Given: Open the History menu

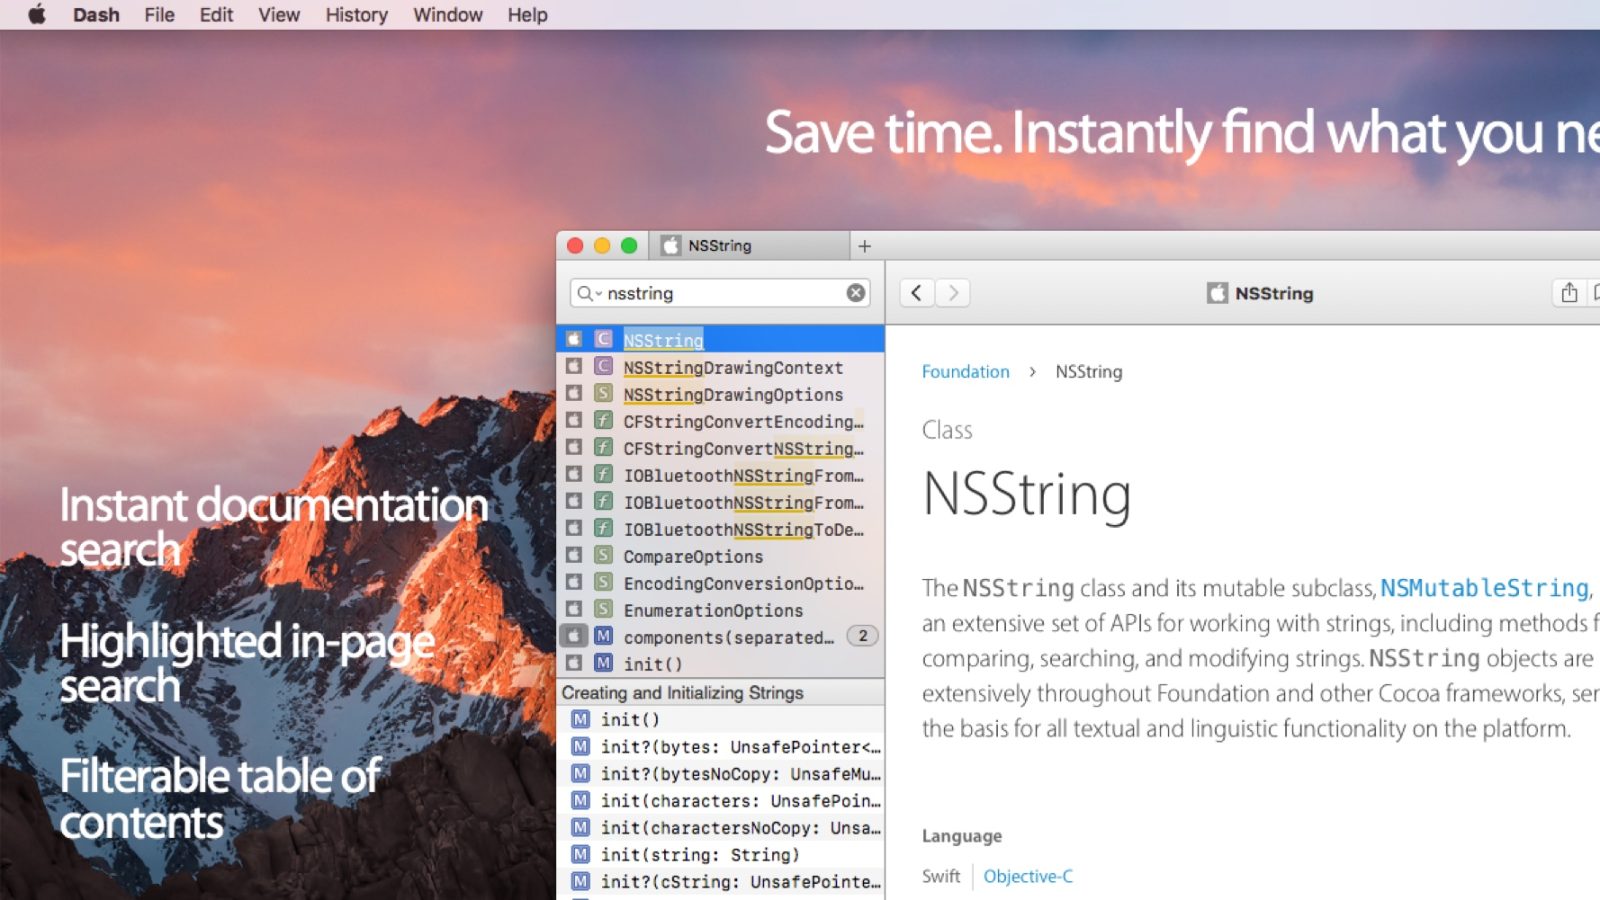Looking at the screenshot, I should coord(356,15).
